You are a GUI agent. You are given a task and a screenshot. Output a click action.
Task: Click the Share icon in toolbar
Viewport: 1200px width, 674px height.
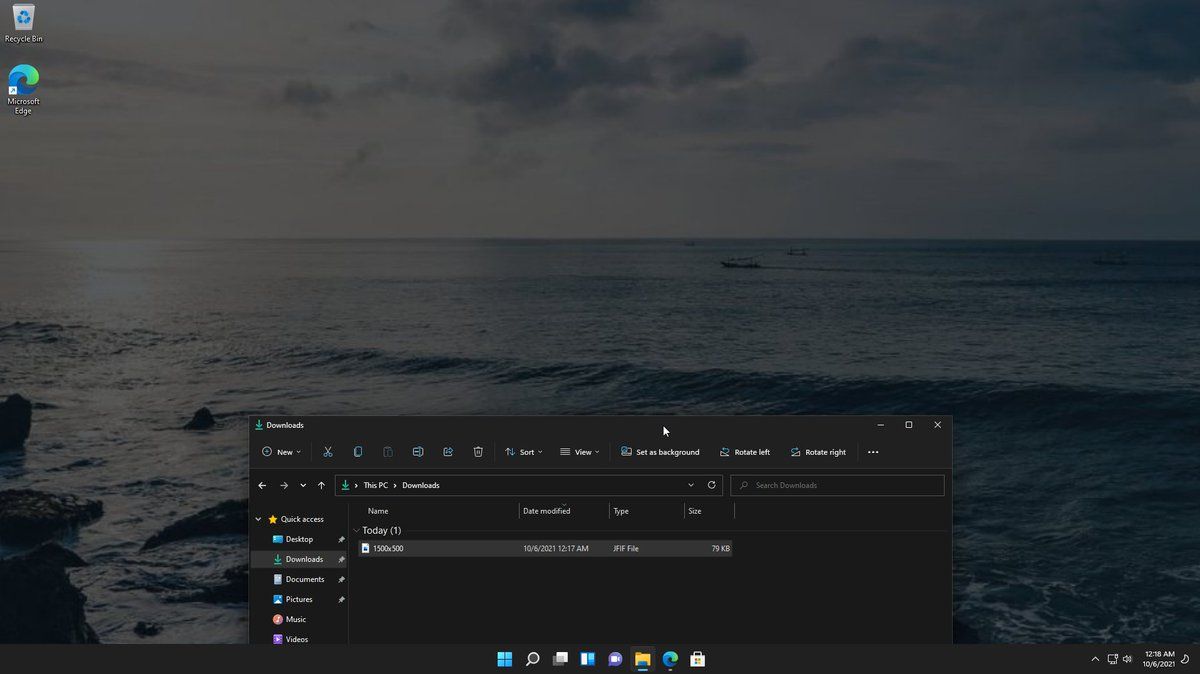pyautogui.click(x=448, y=452)
